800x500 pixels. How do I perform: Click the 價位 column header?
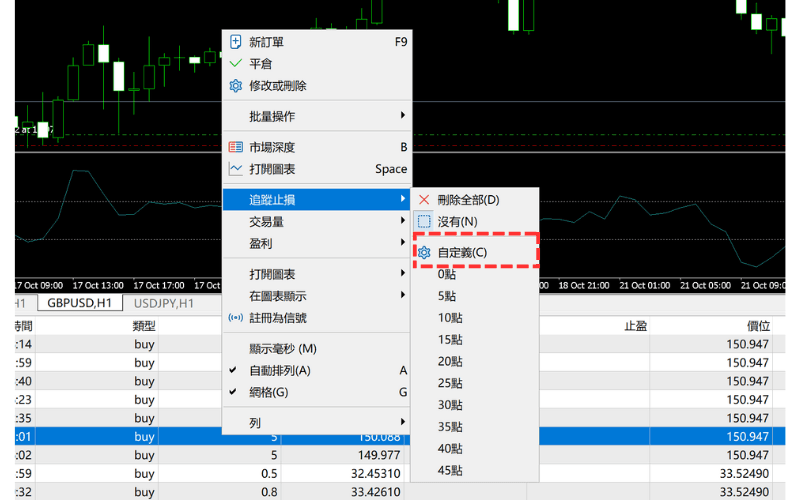(758, 326)
